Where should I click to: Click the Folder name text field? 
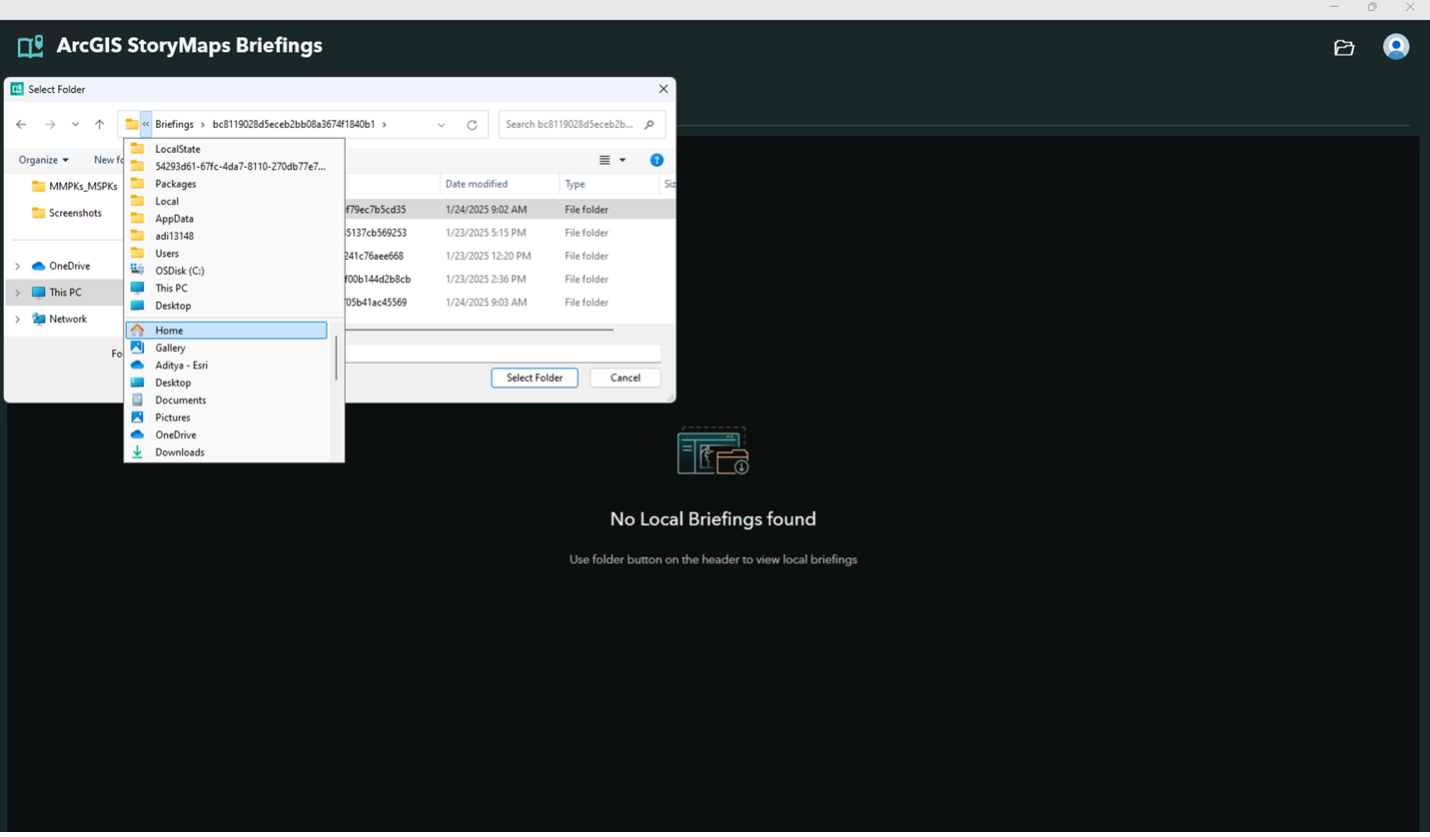[x=502, y=354]
